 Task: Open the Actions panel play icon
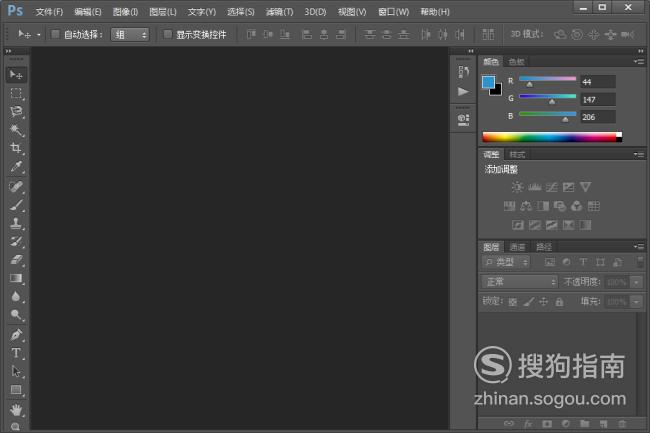[x=463, y=91]
